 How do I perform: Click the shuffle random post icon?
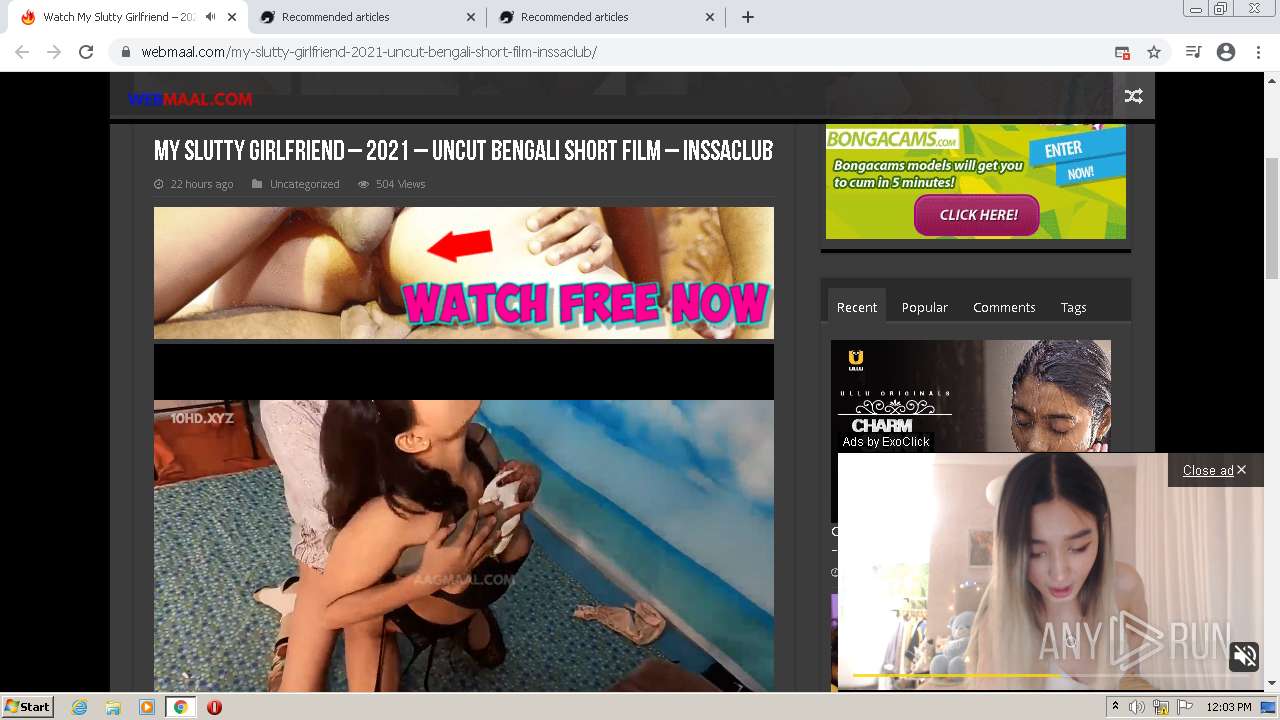[x=1133, y=96]
